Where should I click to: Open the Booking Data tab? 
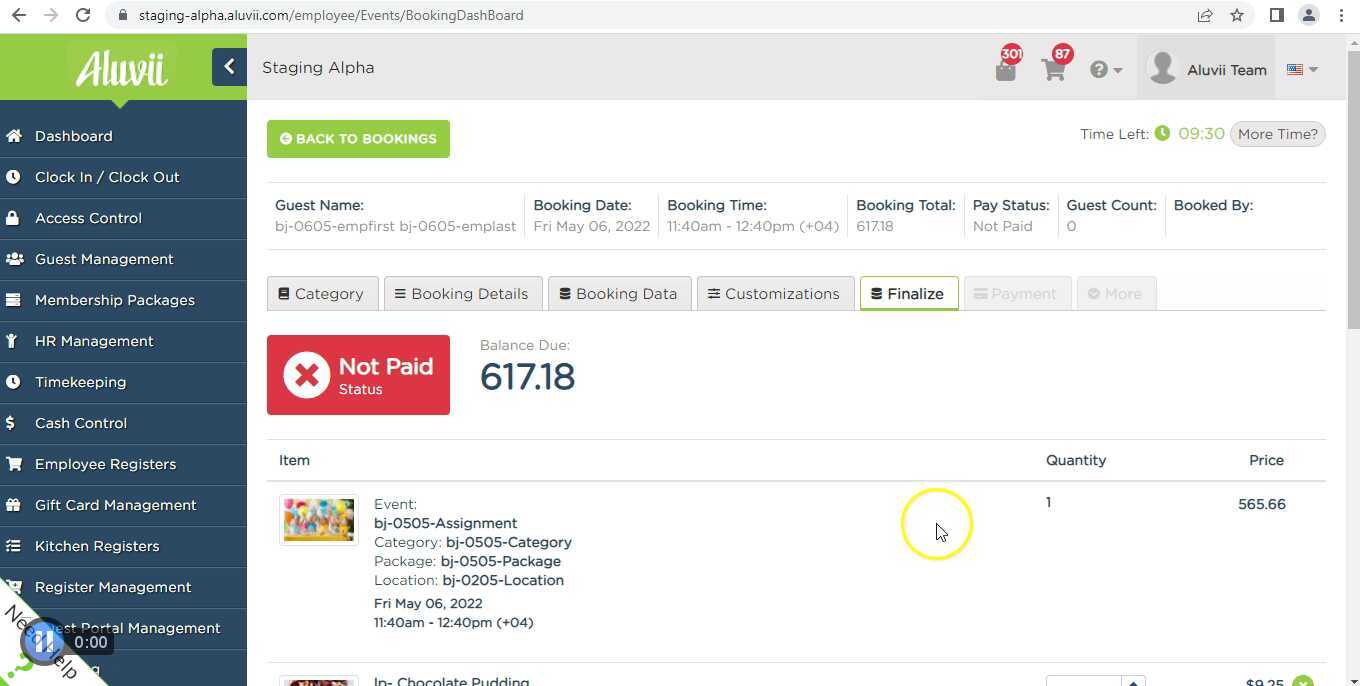pyautogui.click(x=618, y=293)
